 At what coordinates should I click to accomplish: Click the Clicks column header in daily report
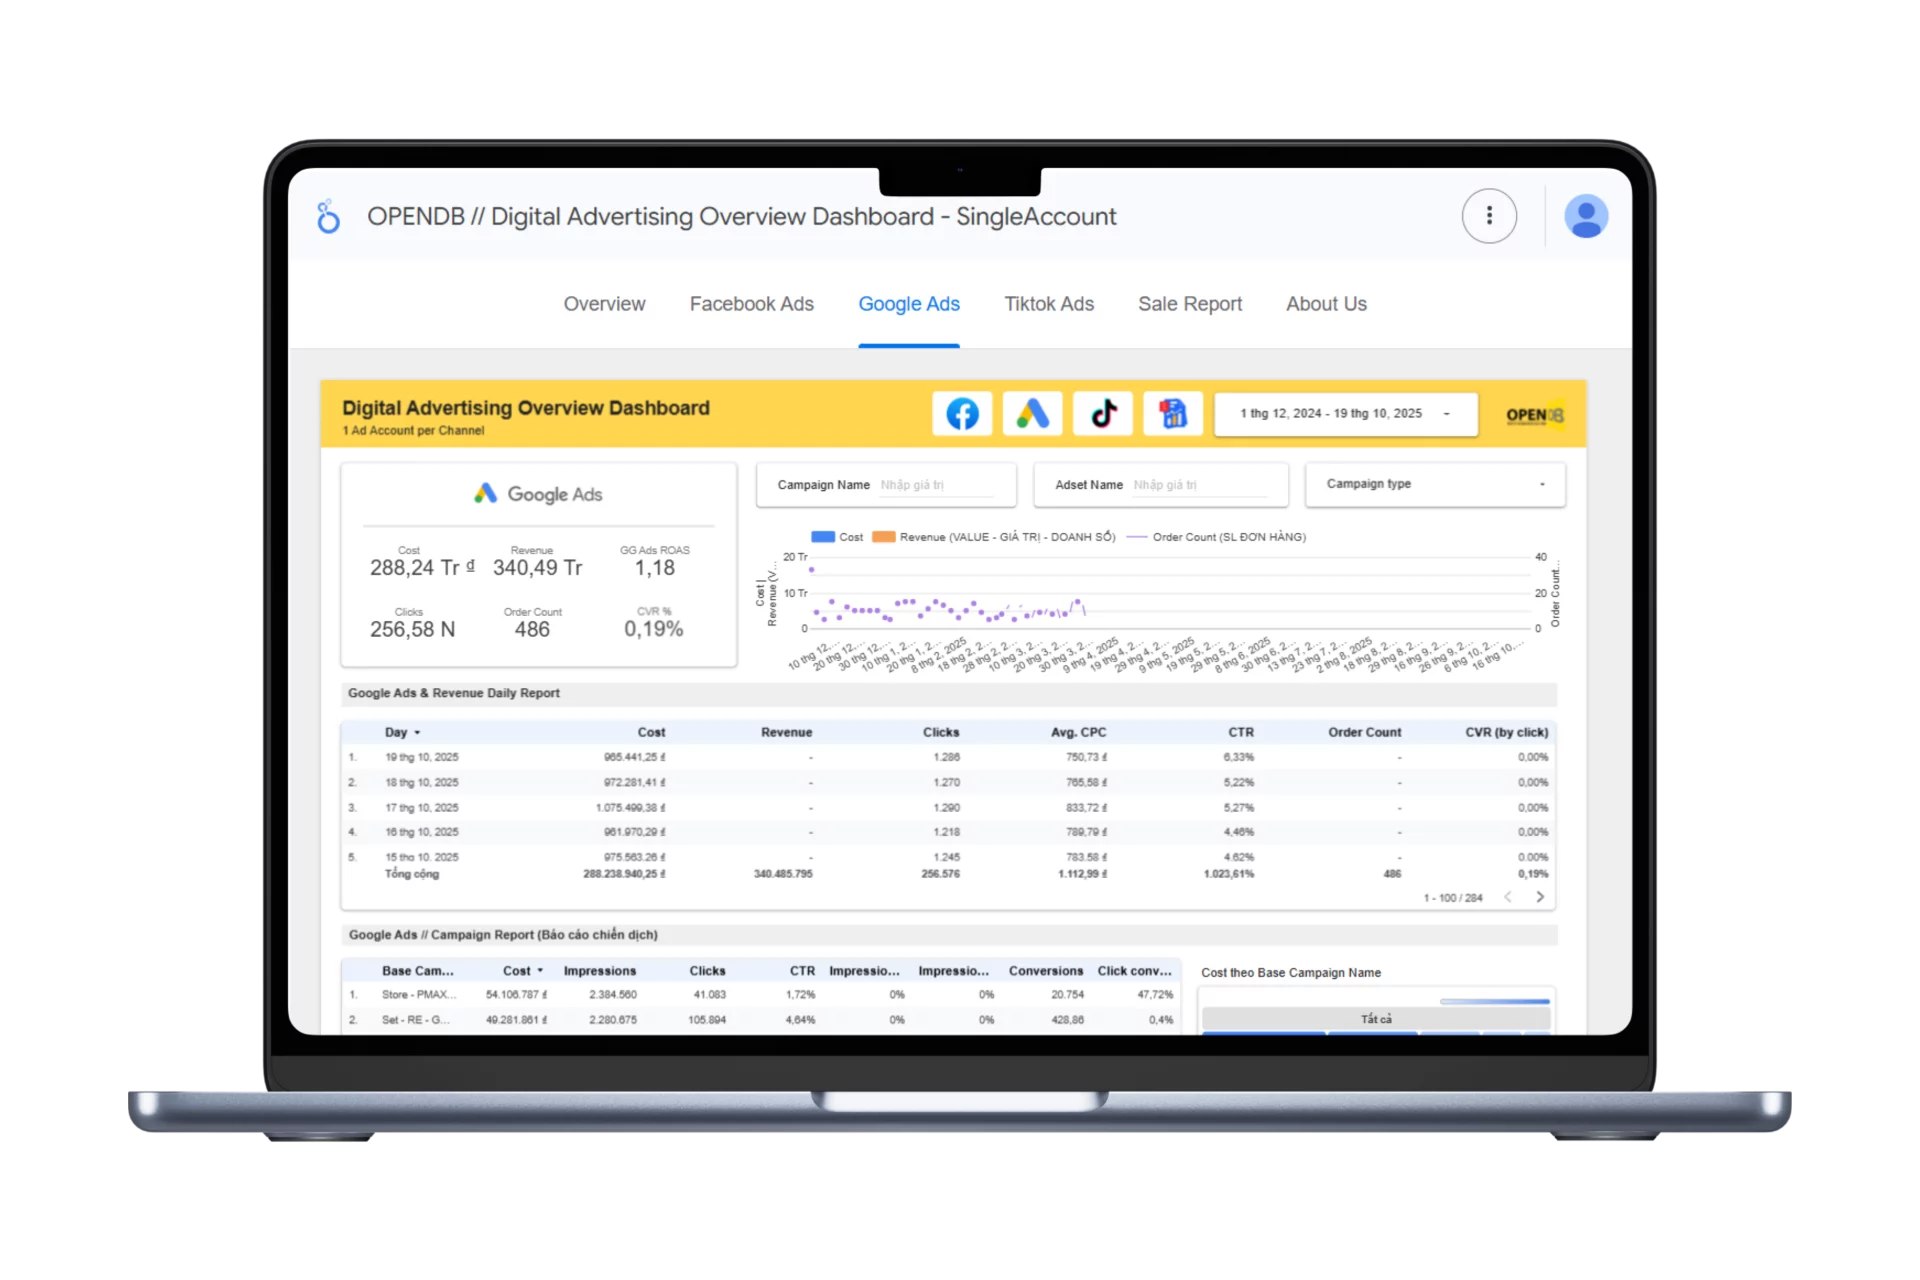coord(941,733)
